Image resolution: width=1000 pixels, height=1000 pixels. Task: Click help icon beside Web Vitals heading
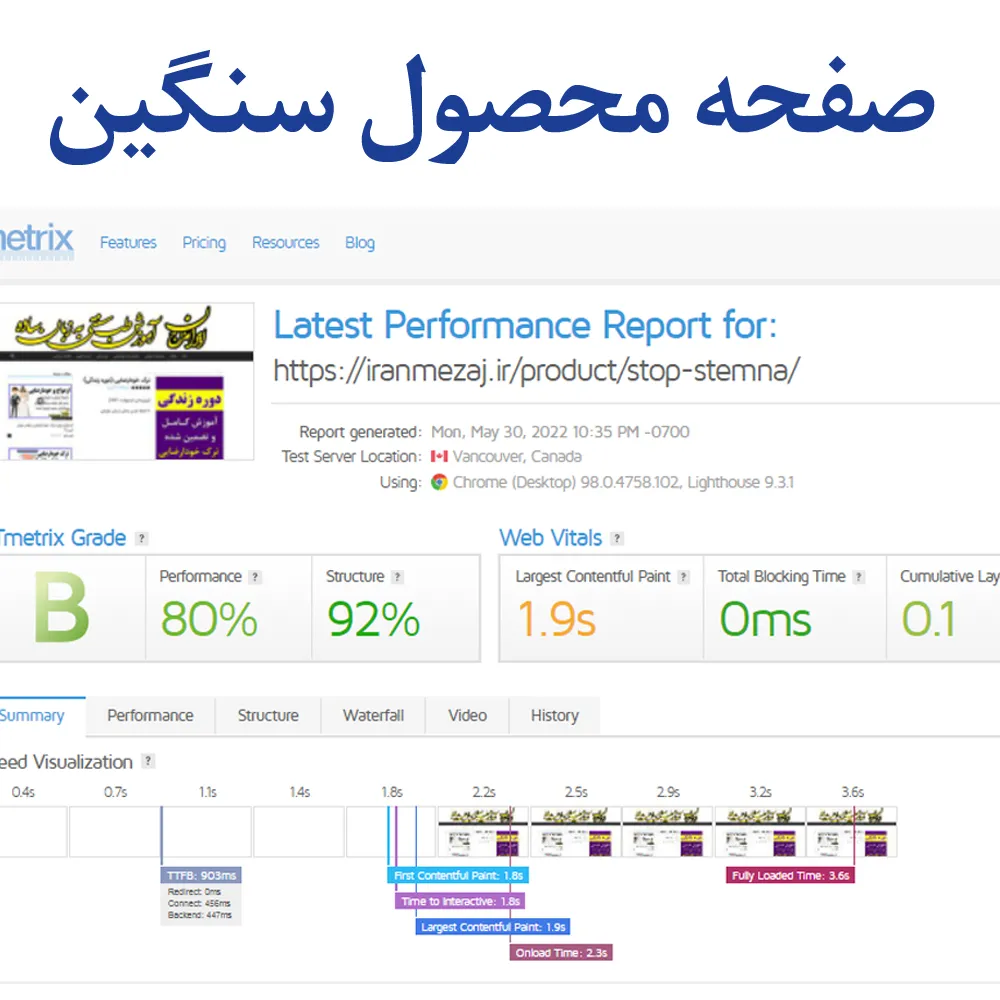point(617,538)
